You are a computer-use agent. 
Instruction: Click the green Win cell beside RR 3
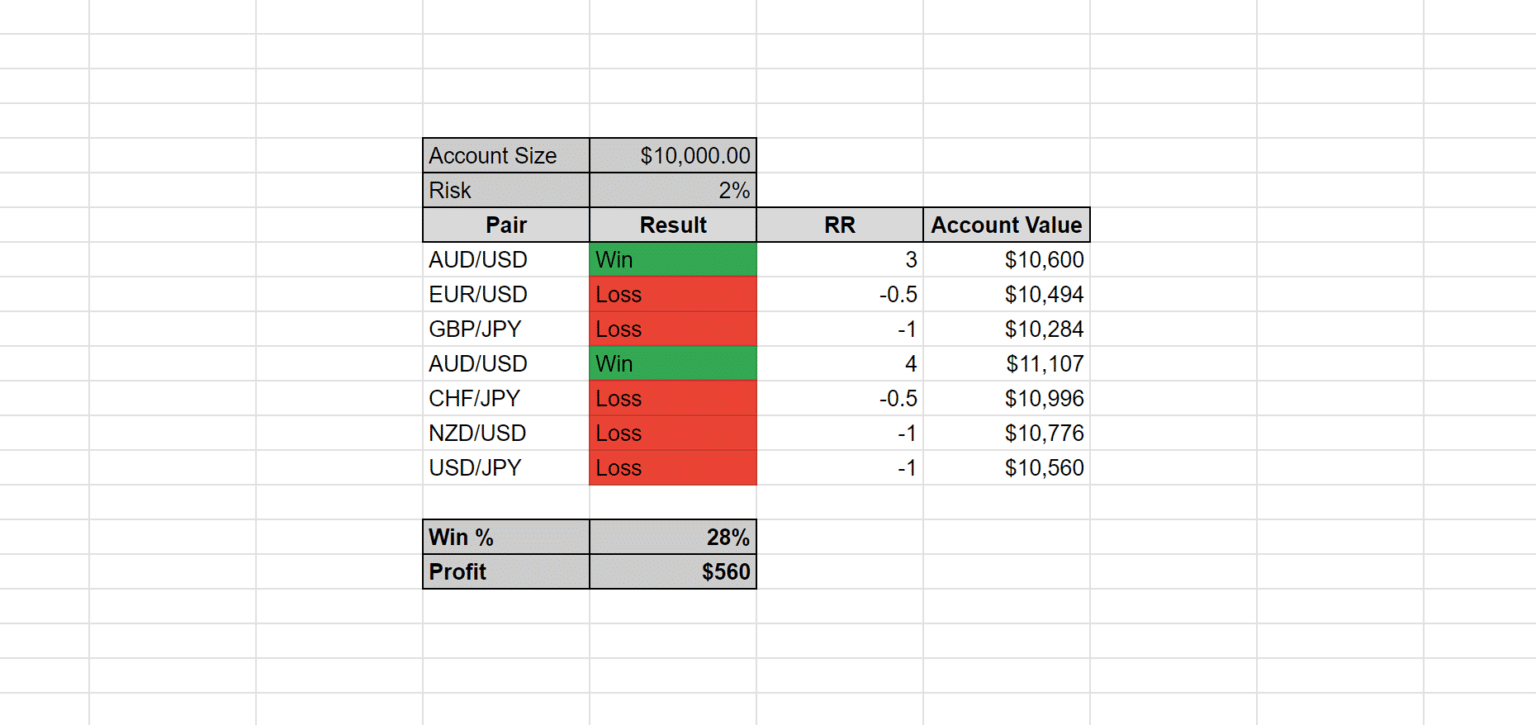[673, 260]
